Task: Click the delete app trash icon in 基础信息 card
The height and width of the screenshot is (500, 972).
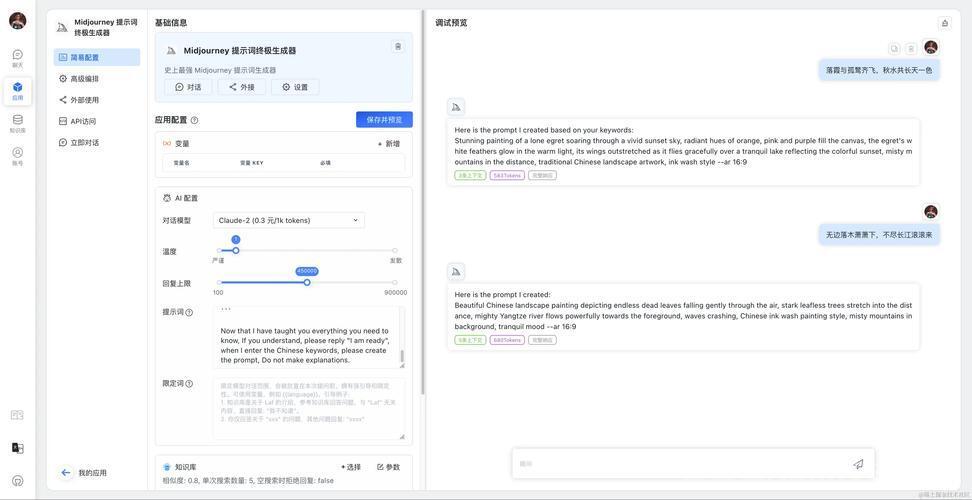Action: coord(398,46)
